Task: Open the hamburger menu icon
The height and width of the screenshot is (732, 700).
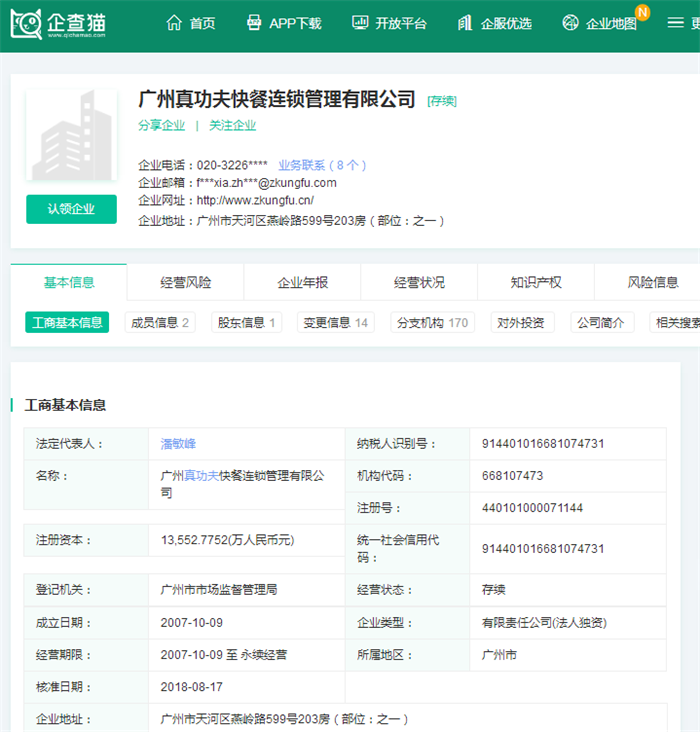Action: (x=675, y=22)
